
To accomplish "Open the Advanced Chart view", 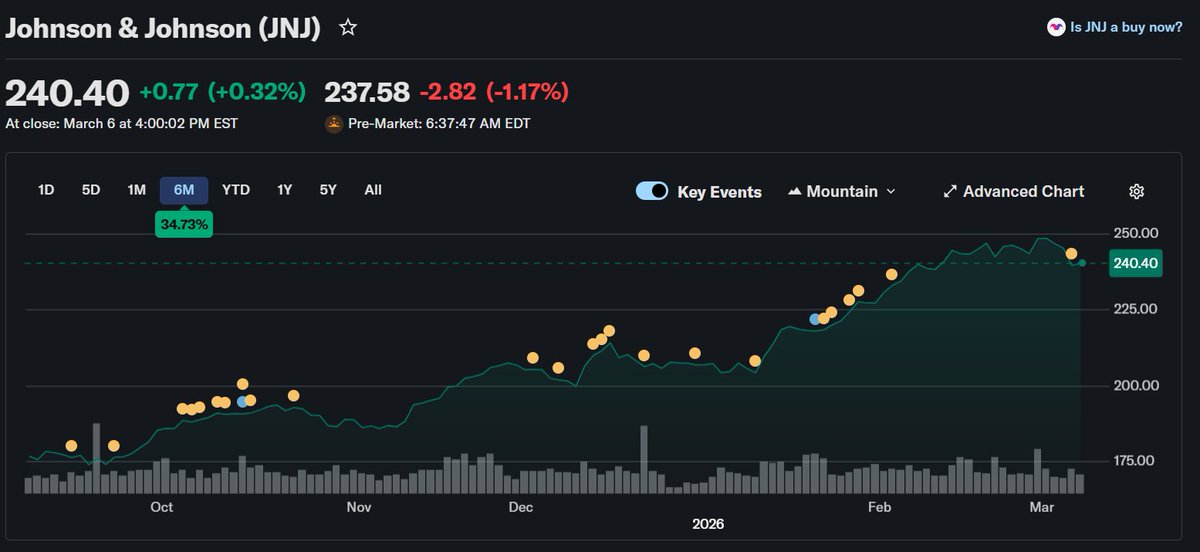I will point(1014,191).
